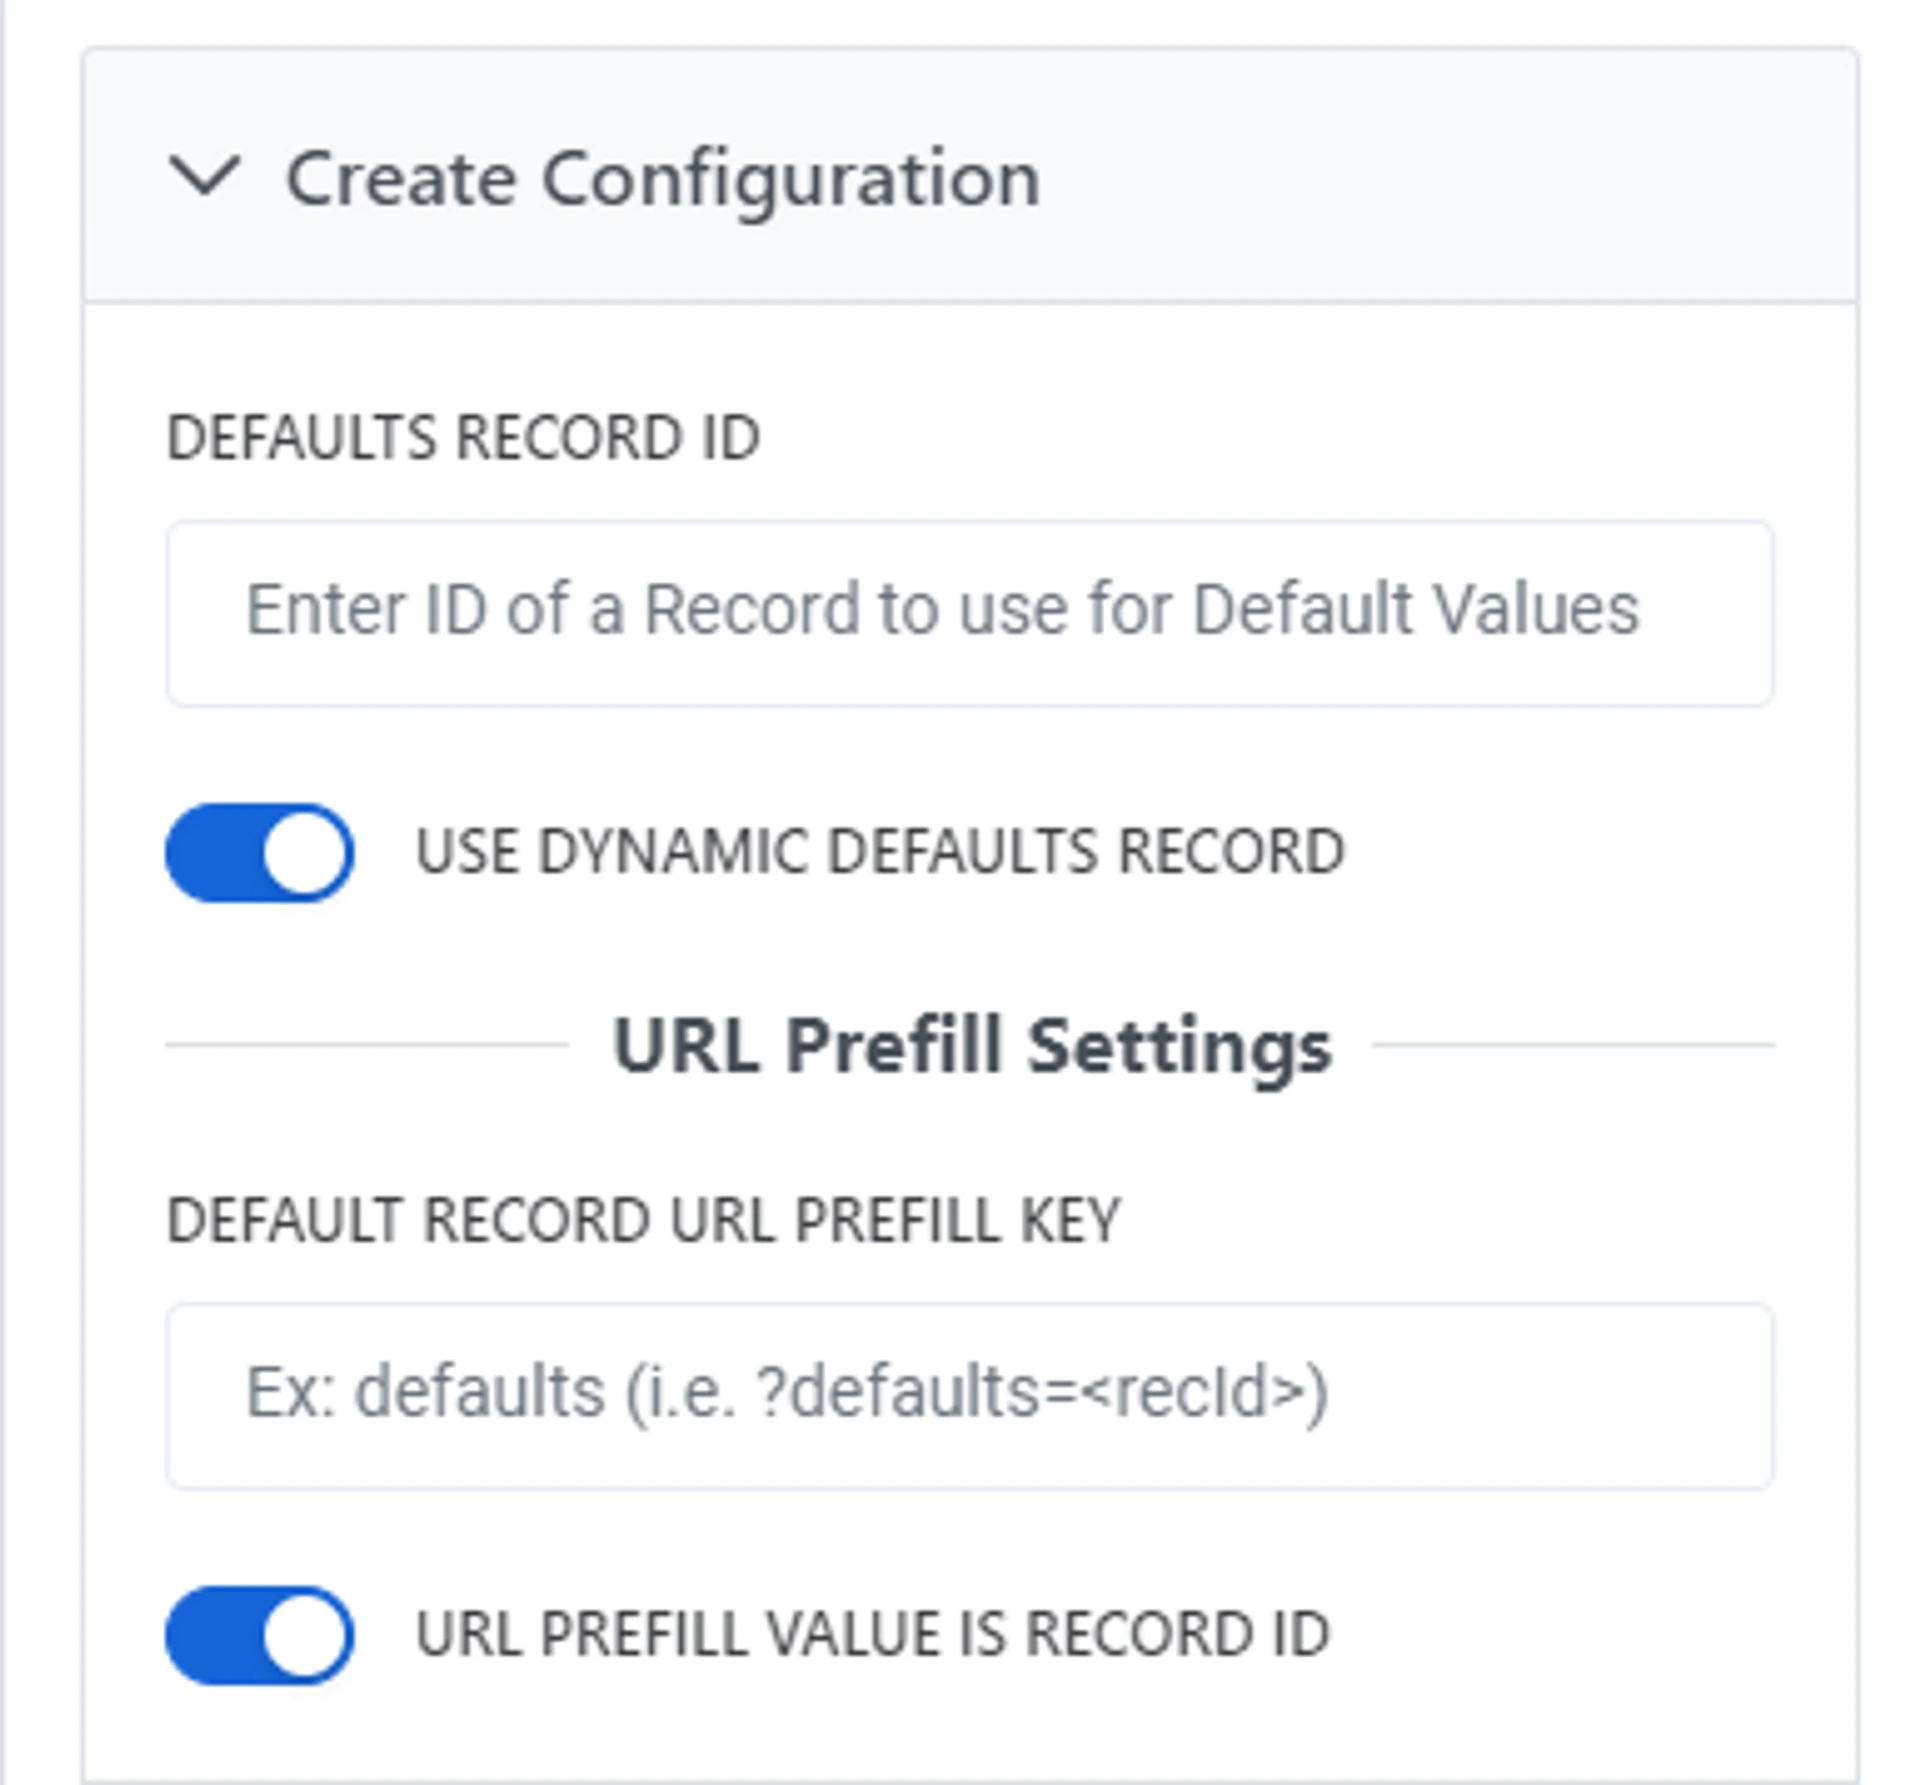Focus the Default Record URL Prefill Key input
1920x1785 pixels.
coord(970,1395)
